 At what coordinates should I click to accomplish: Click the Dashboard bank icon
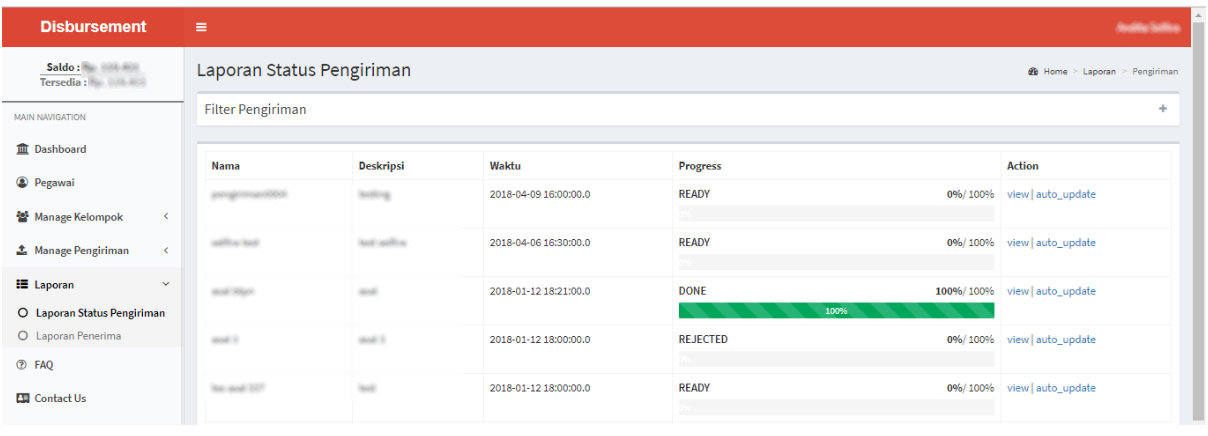click(22, 149)
